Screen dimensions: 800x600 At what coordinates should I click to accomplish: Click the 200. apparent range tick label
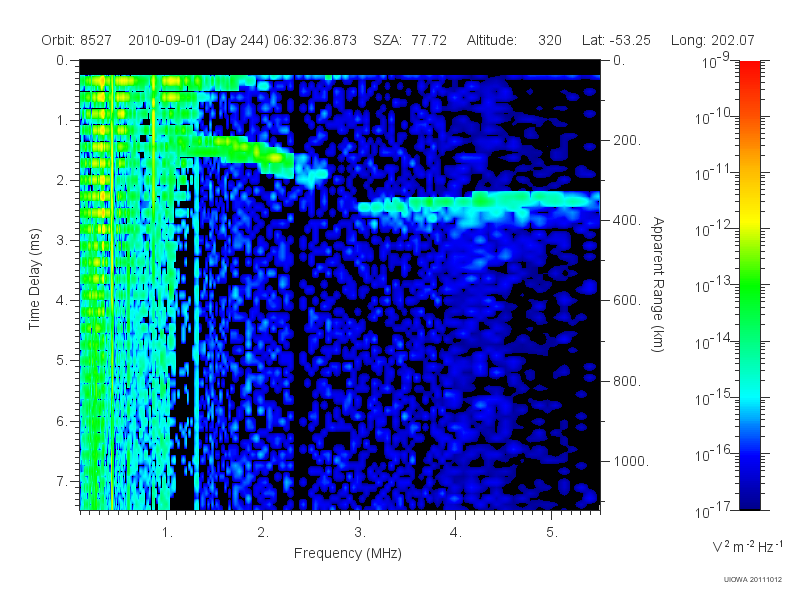point(627,140)
